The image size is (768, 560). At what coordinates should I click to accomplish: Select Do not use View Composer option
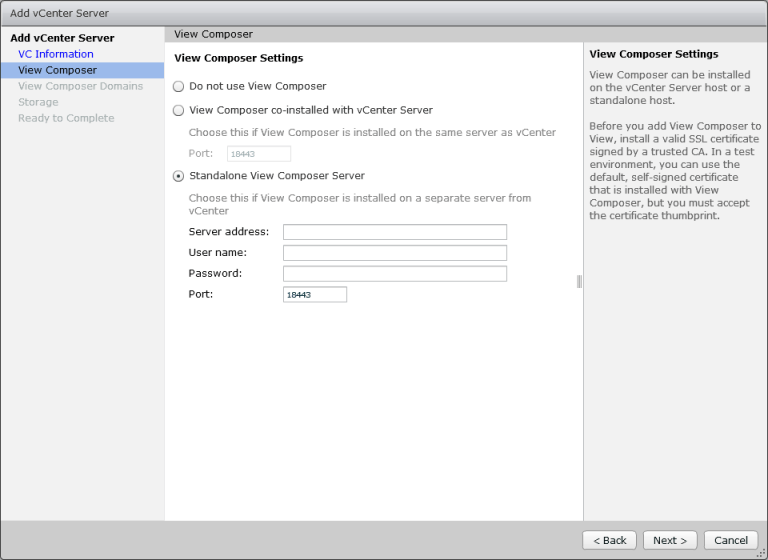(x=179, y=87)
